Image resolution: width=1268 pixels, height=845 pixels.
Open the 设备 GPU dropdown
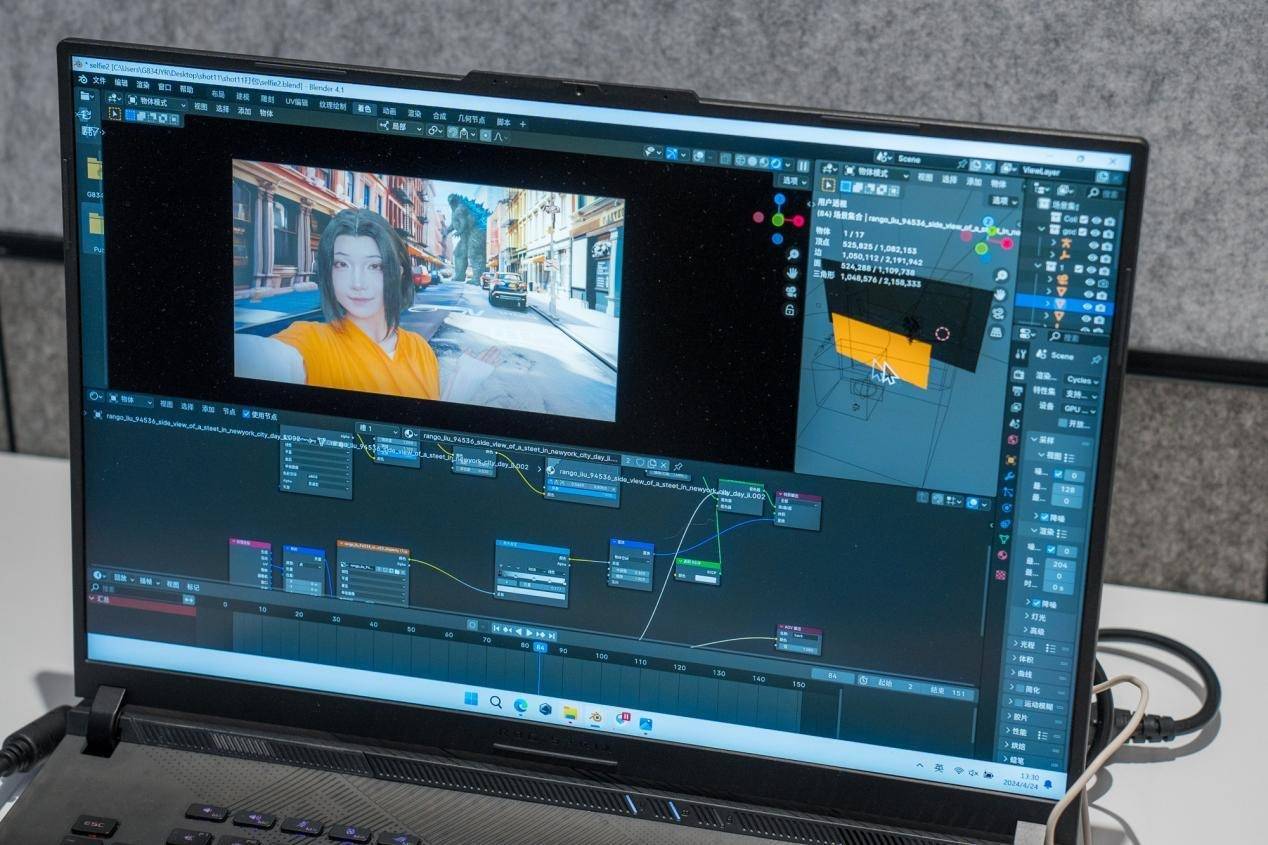click(x=1080, y=409)
